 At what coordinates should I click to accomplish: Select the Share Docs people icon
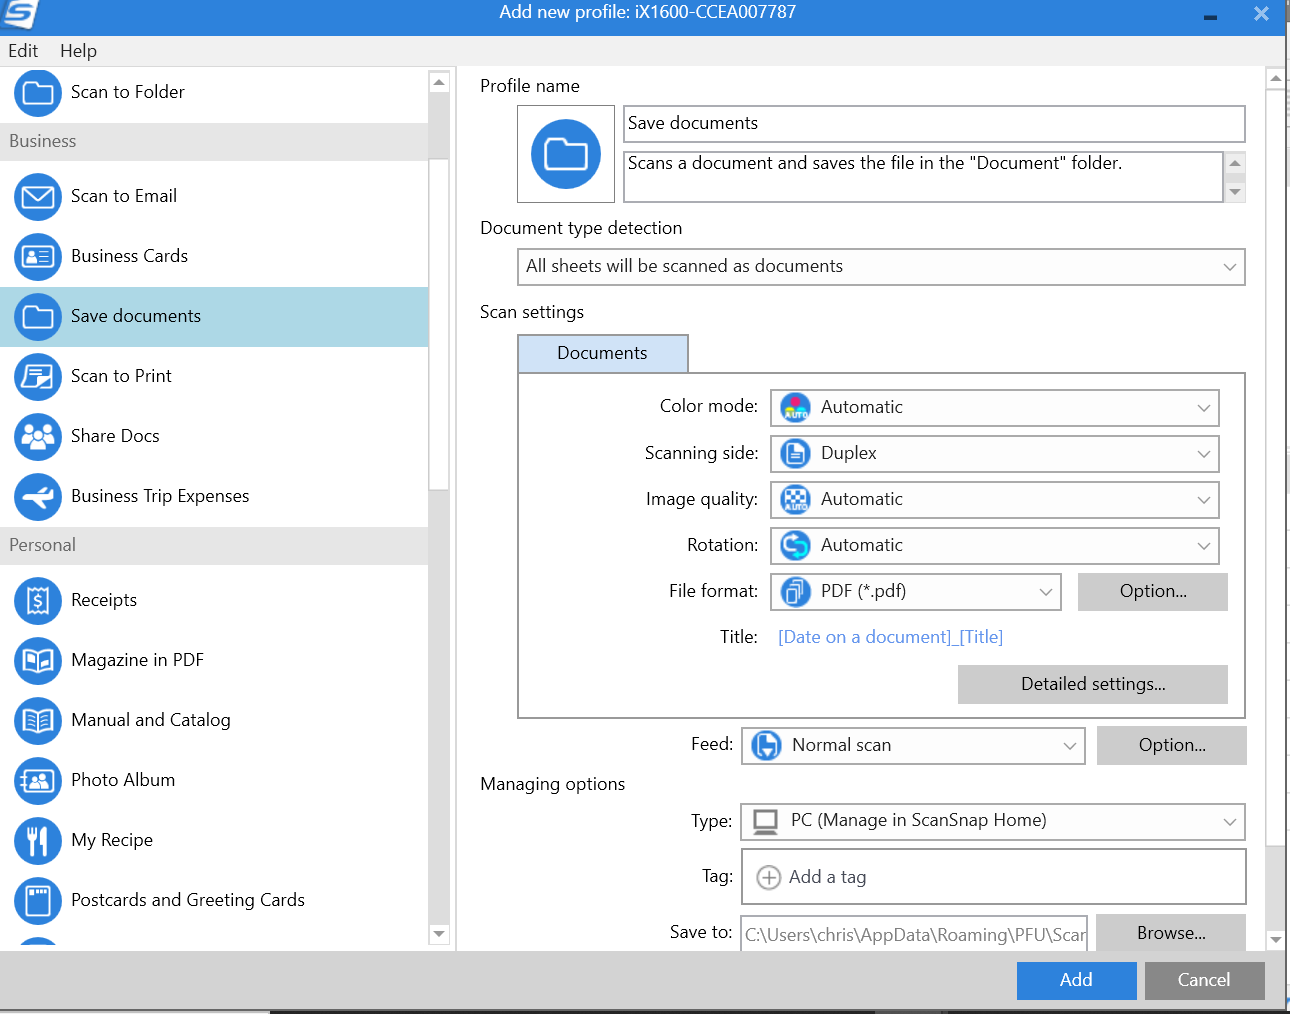pyautogui.click(x=38, y=437)
